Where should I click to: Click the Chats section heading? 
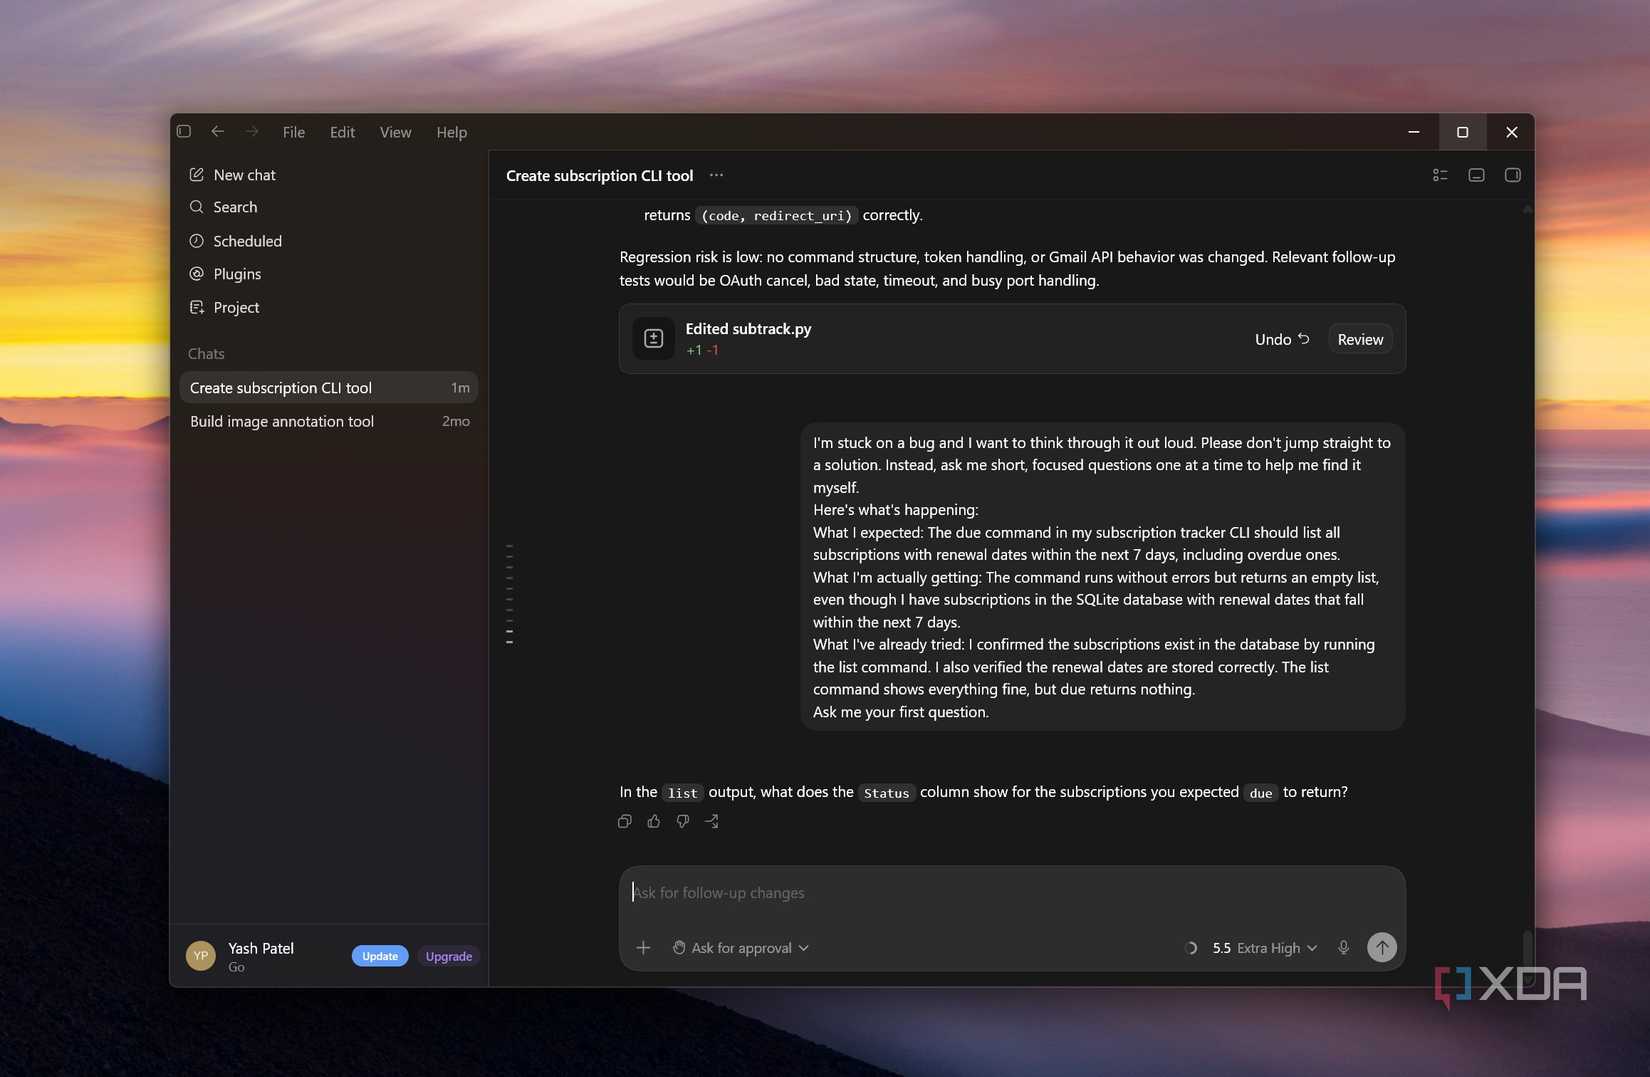[x=206, y=354]
